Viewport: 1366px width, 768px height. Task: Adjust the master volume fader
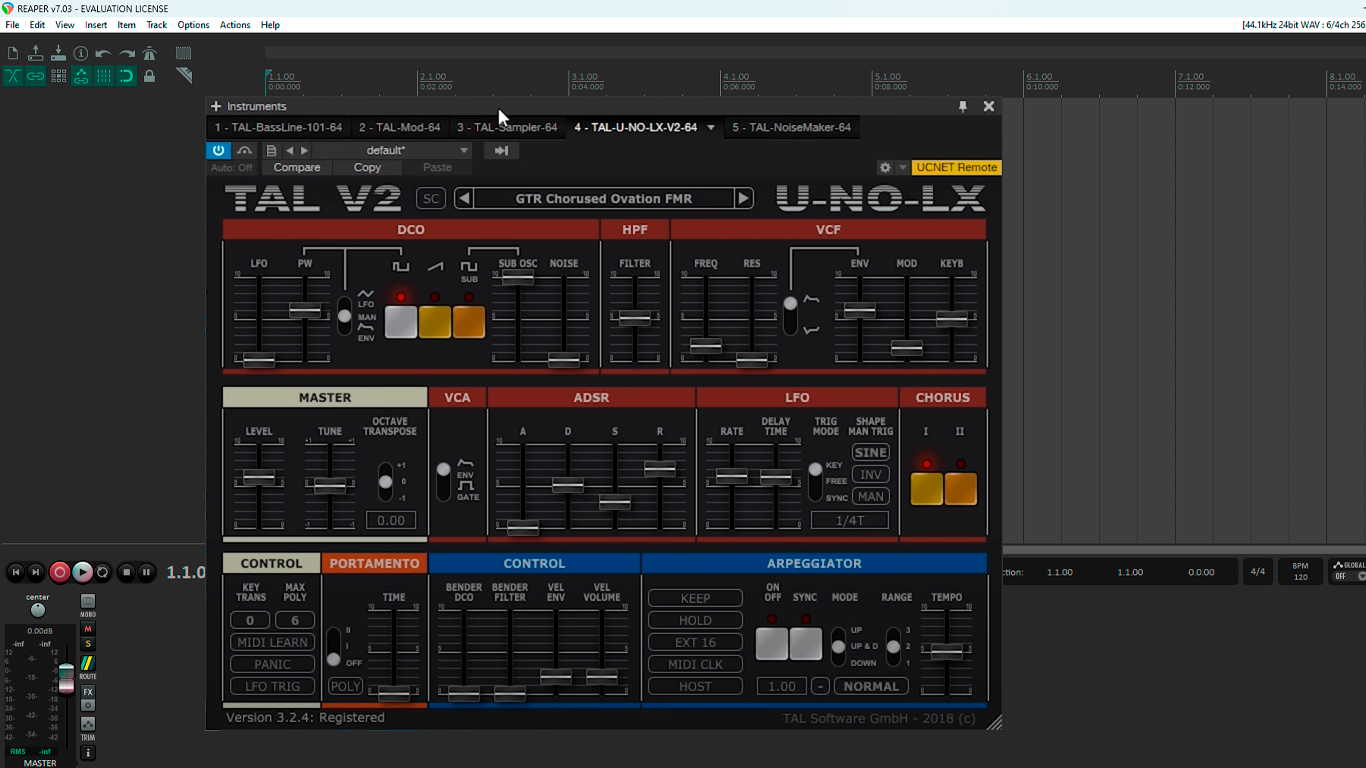66,678
